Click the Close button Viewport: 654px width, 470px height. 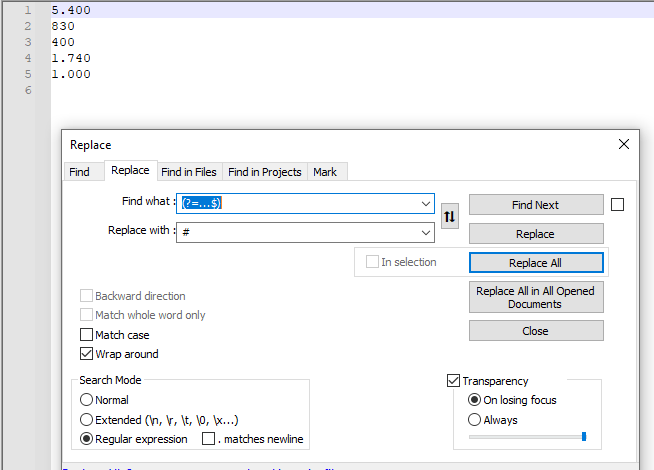[x=536, y=331]
